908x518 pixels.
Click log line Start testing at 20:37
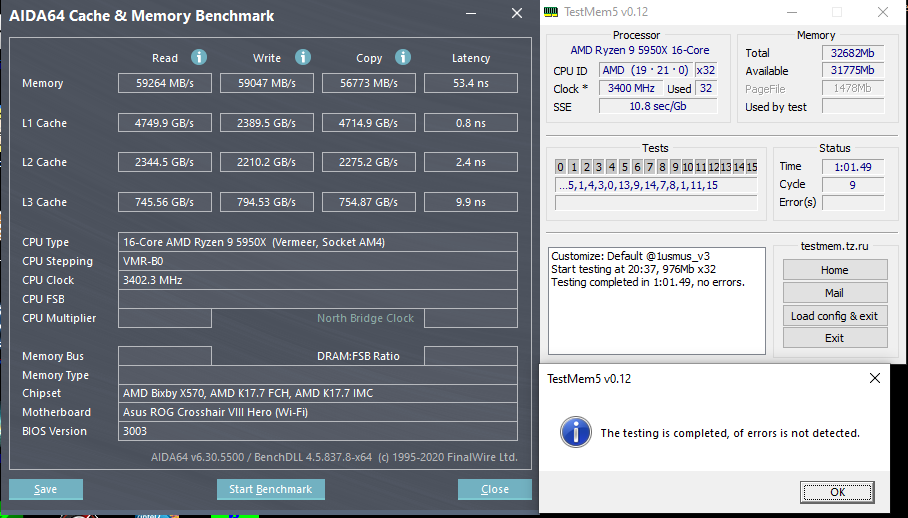pyautogui.click(x=634, y=269)
